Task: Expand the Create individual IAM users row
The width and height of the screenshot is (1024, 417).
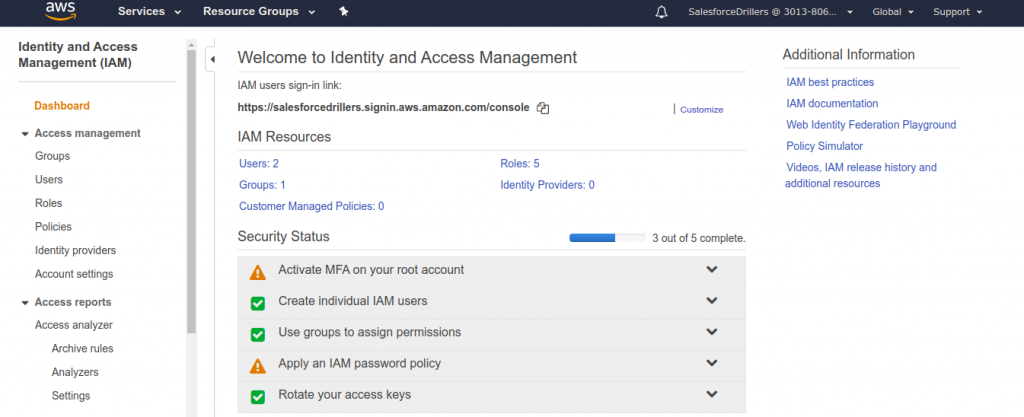Action: 712,301
